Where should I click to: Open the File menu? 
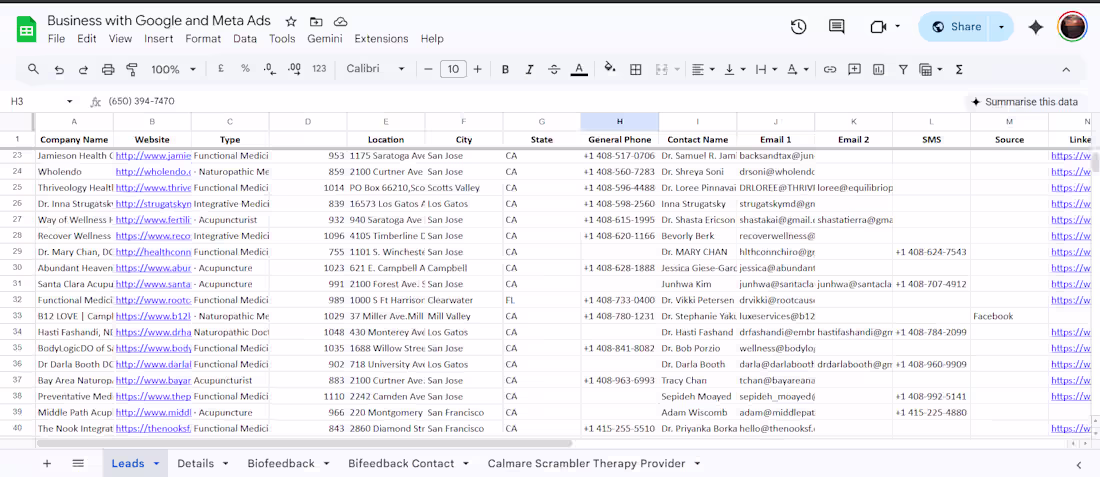click(56, 39)
